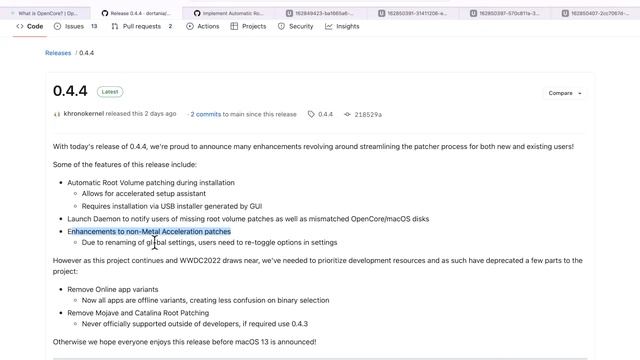Screen dimensions: 640x360
Task: Click the Issues circle icon
Action: [58, 26]
